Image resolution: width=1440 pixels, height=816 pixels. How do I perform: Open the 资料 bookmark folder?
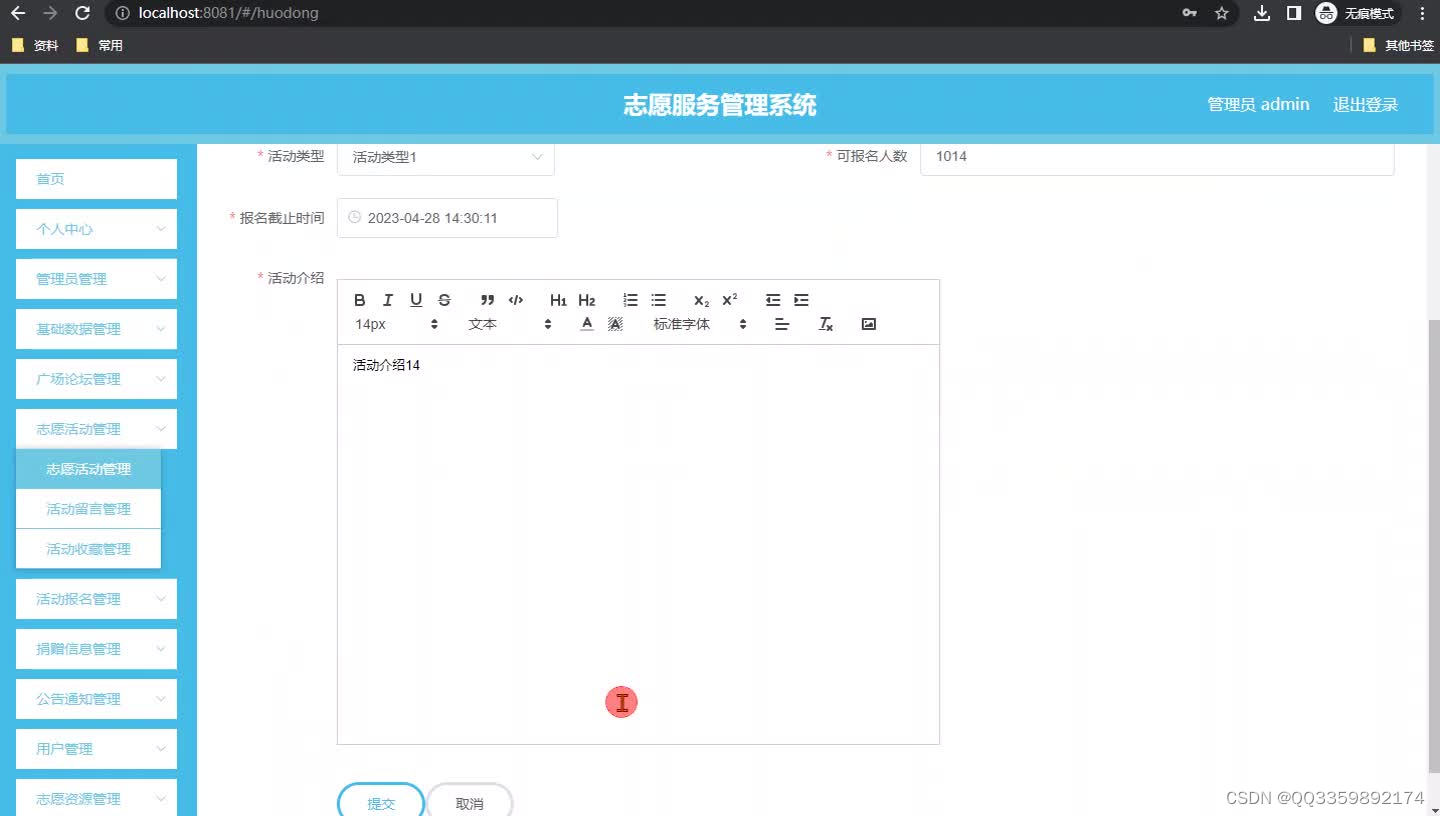coord(35,45)
